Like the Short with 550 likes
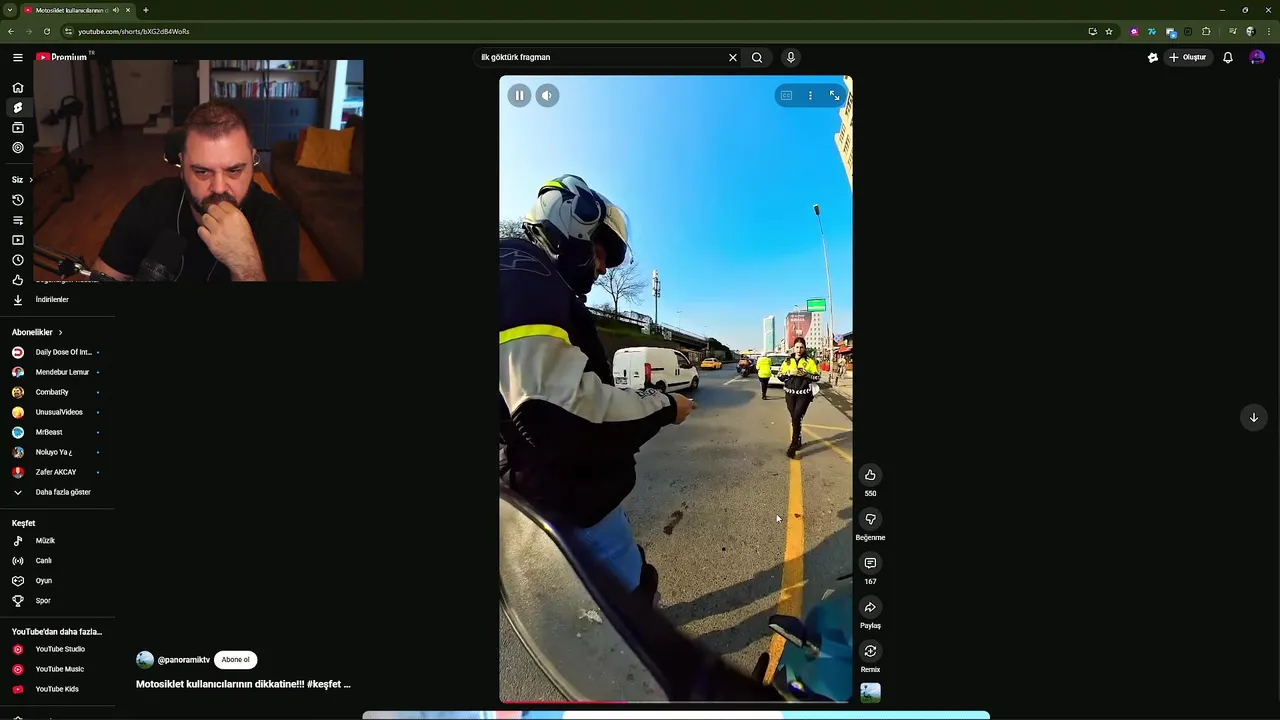Screen dimensions: 1280x720 coord(870,475)
